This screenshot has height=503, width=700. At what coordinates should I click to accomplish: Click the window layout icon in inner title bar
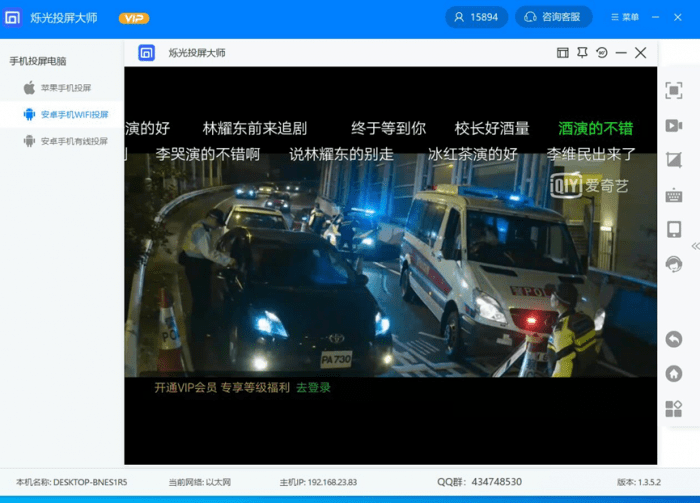(562, 53)
